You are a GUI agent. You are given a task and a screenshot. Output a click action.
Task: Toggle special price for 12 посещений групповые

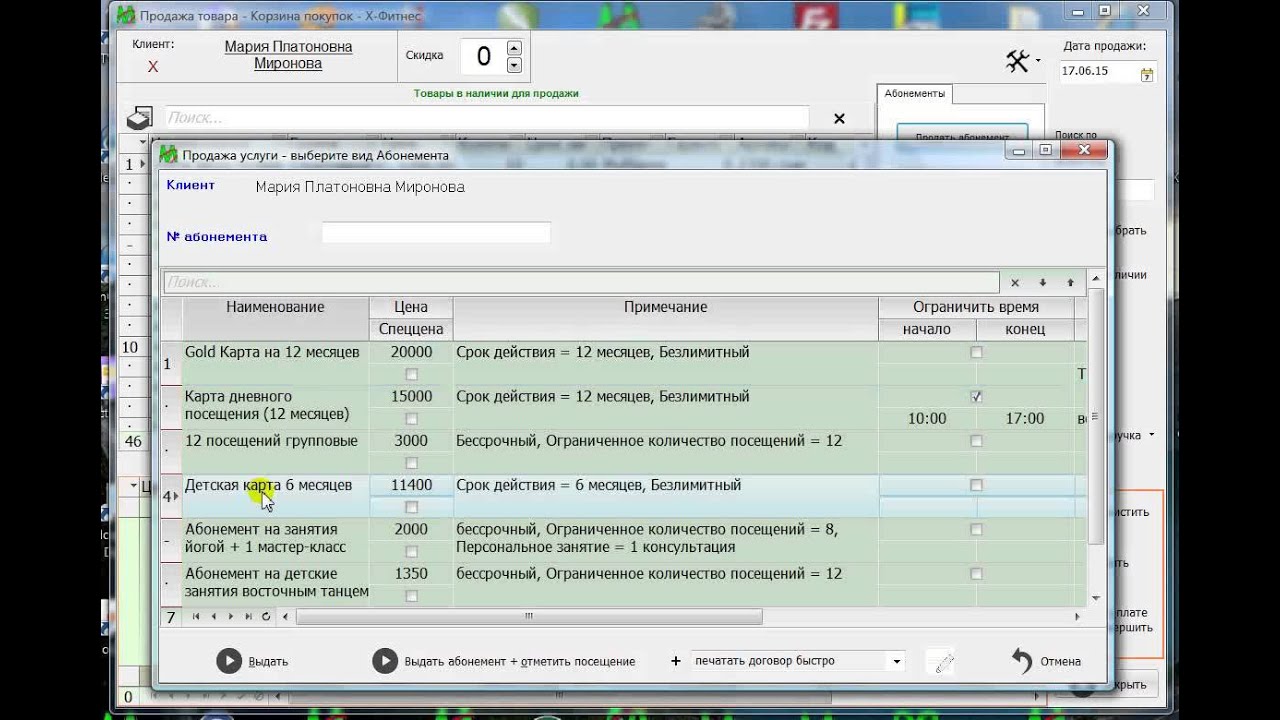(x=411, y=463)
